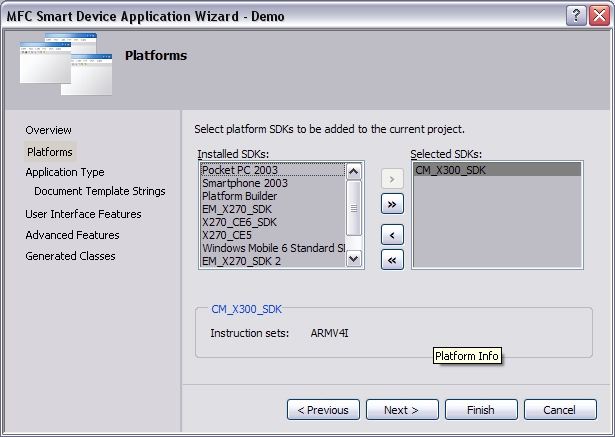Screen dimensions: 615x437
Task: Click the Installed SDKs scrollbar thumb
Action: pos(354,208)
